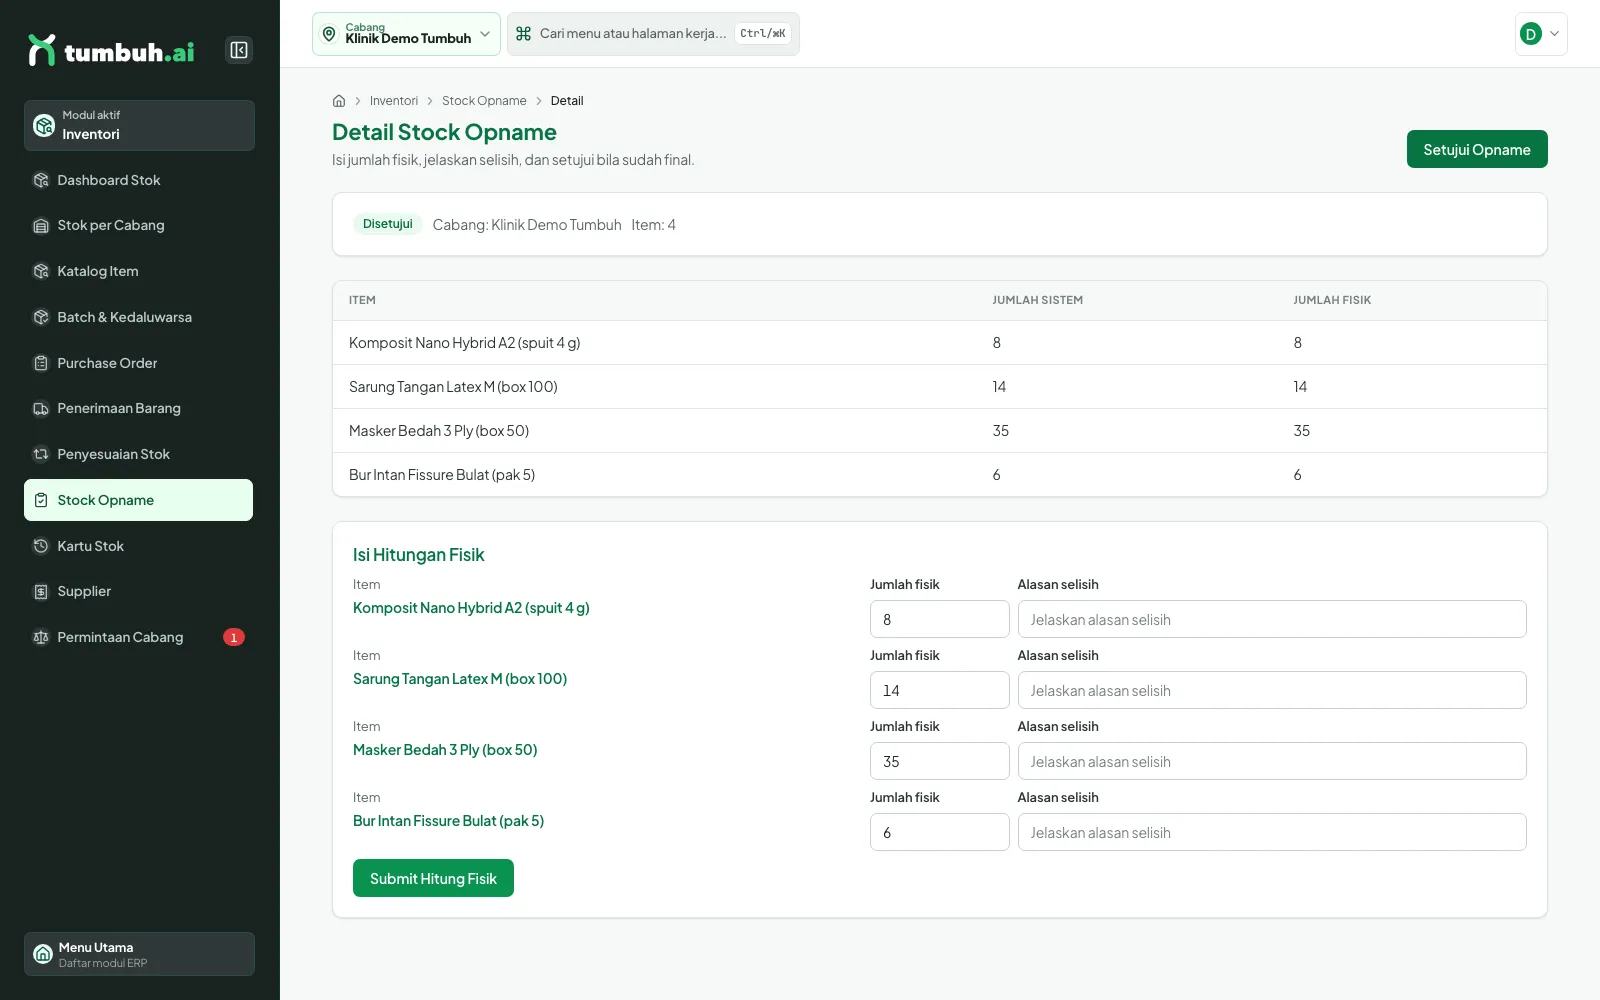This screenshot has height=1000, width=1600.
Task: Collapse the sidebar panel icon
Action: 239,50
